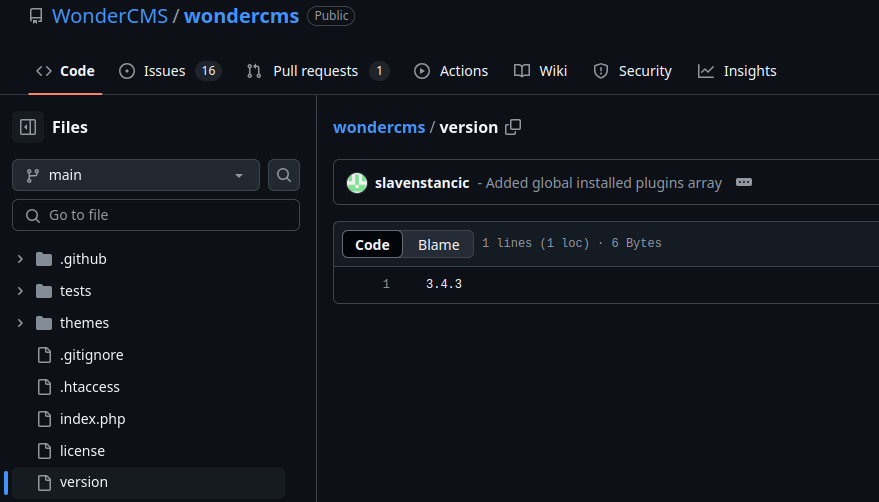Open the wondercms breadcrumb link
The height and width of the screenshot is (502, 879).
[379, 127]
